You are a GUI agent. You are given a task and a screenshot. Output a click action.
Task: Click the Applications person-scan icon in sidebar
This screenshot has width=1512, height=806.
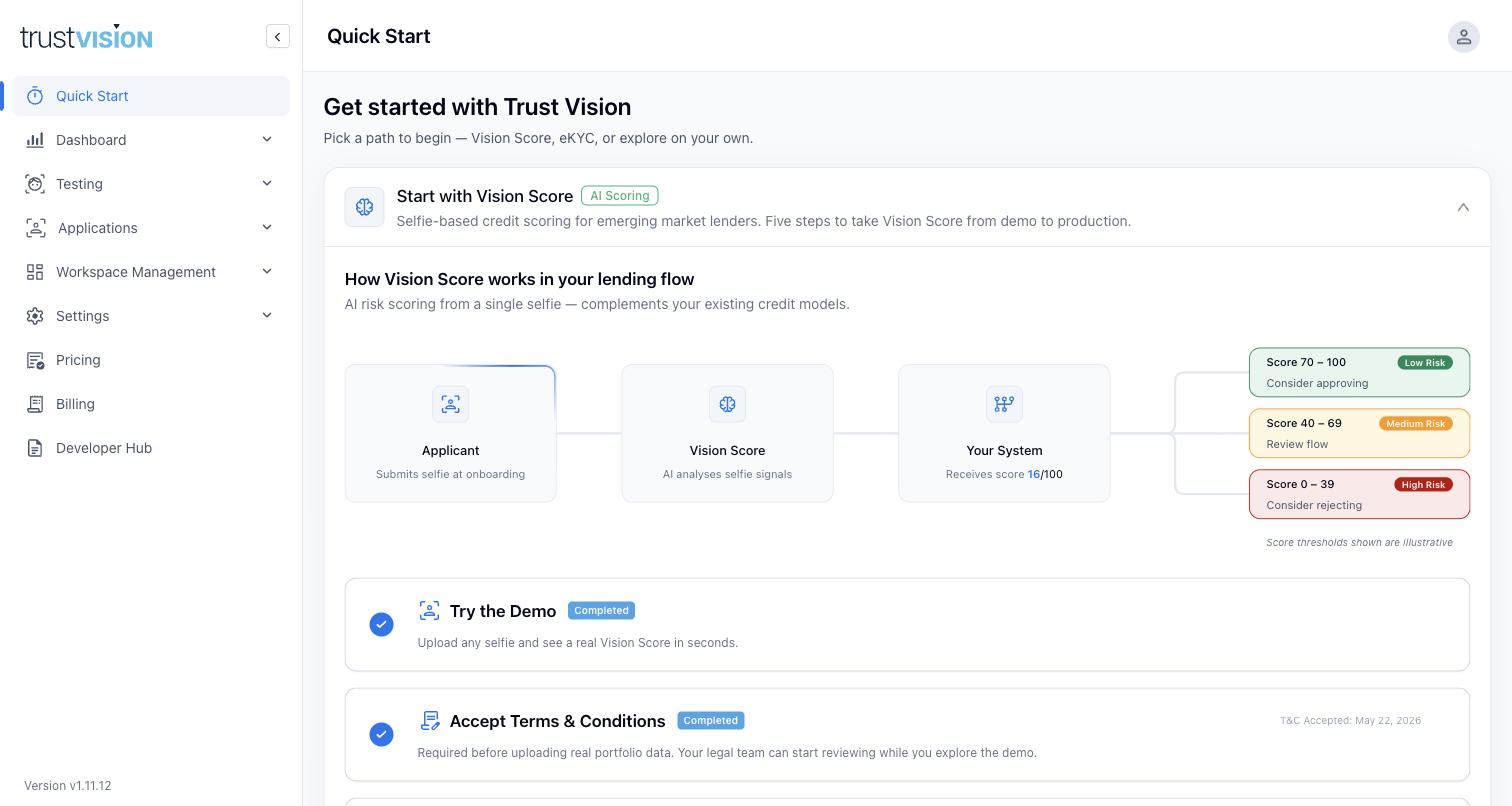tap(36, 228)
